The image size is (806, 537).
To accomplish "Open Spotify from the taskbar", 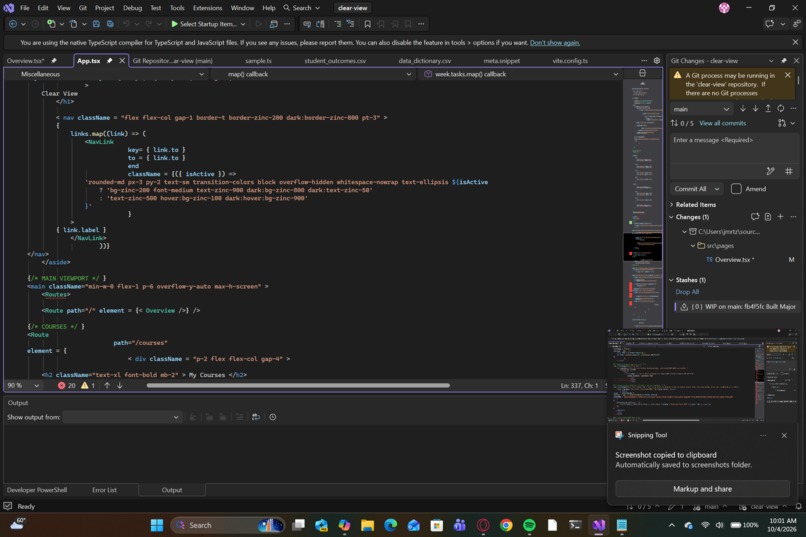I will (529, 525).
